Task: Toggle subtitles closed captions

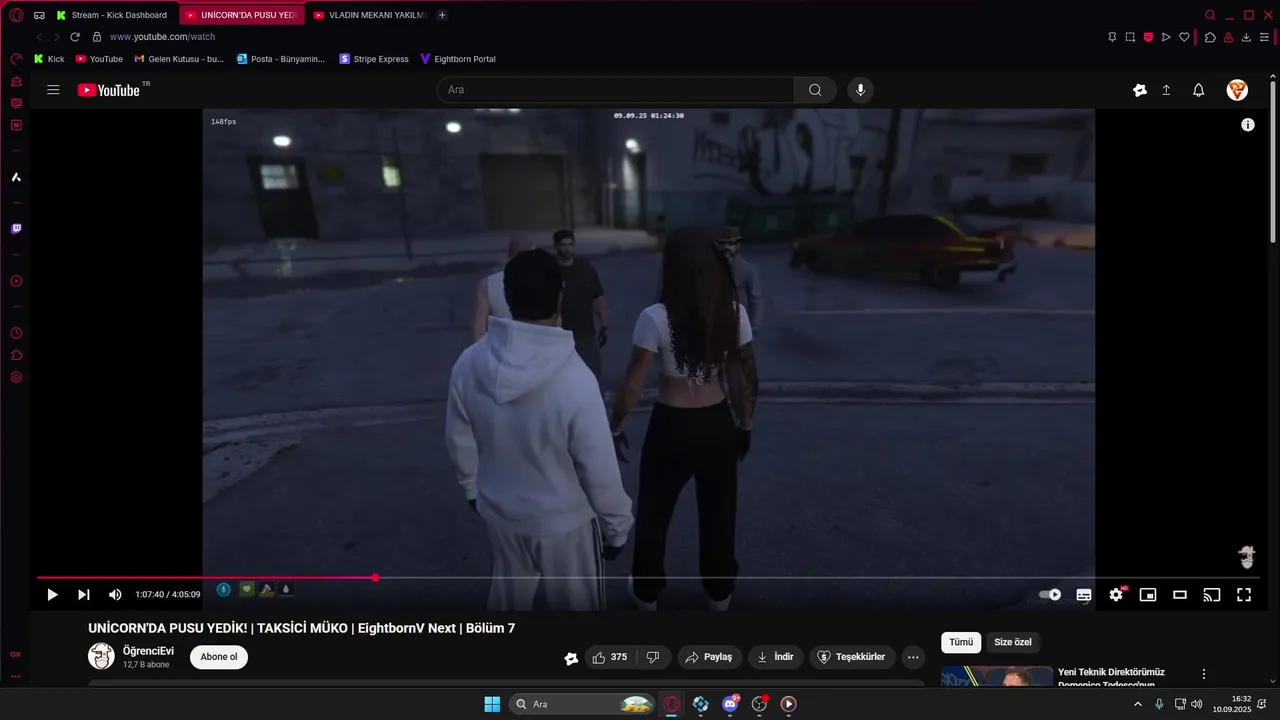Action: click(1084, 595)
